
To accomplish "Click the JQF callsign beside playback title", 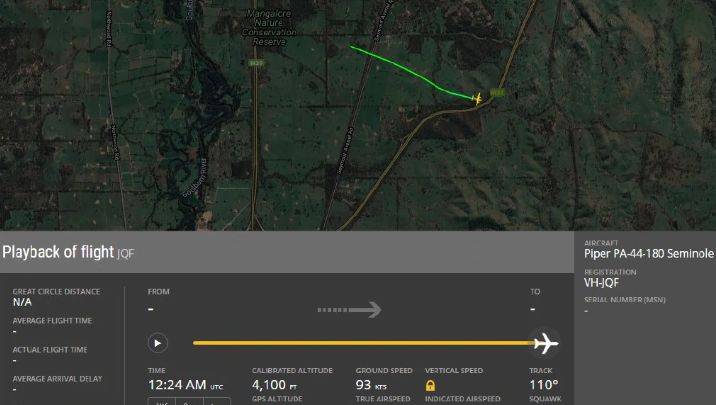I will point(126,254).
